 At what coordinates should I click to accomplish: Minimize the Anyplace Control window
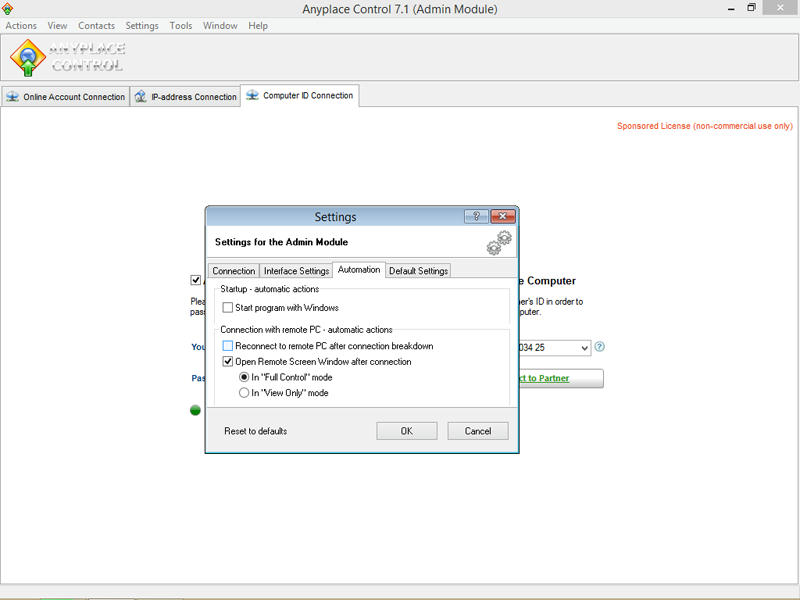coord(731,9)
